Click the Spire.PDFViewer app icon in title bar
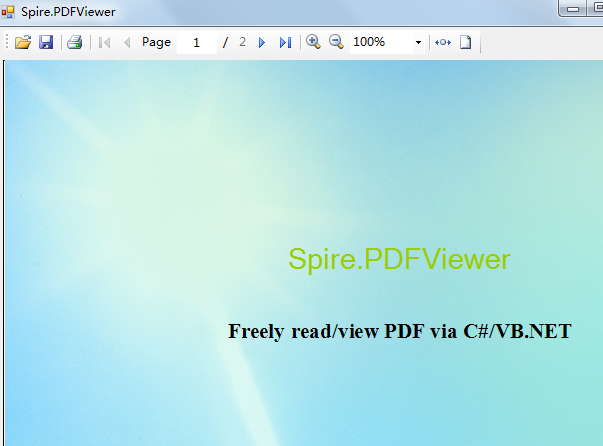 tap(8, 12)
